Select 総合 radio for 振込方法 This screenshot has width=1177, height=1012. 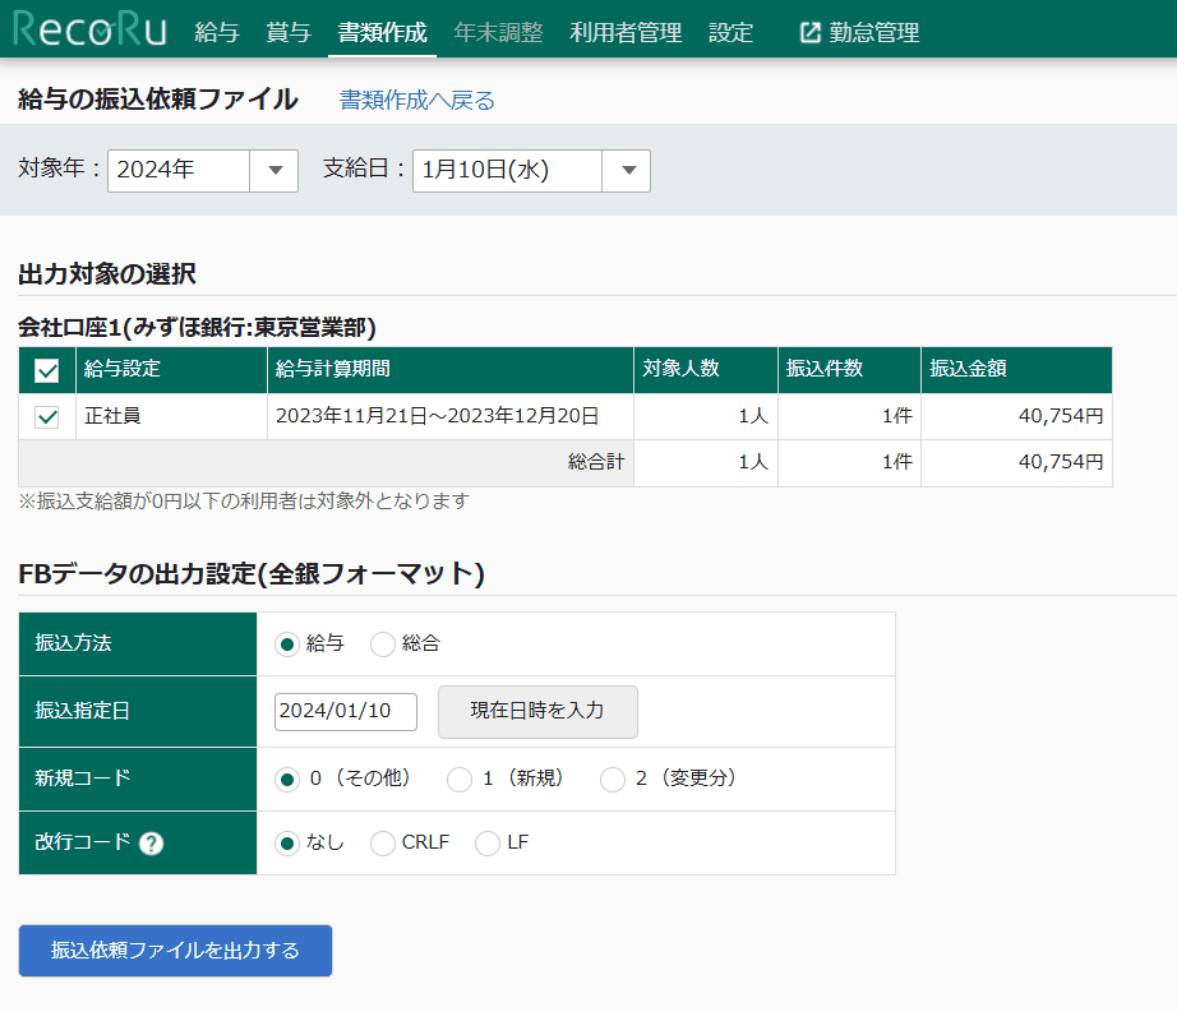382,644
